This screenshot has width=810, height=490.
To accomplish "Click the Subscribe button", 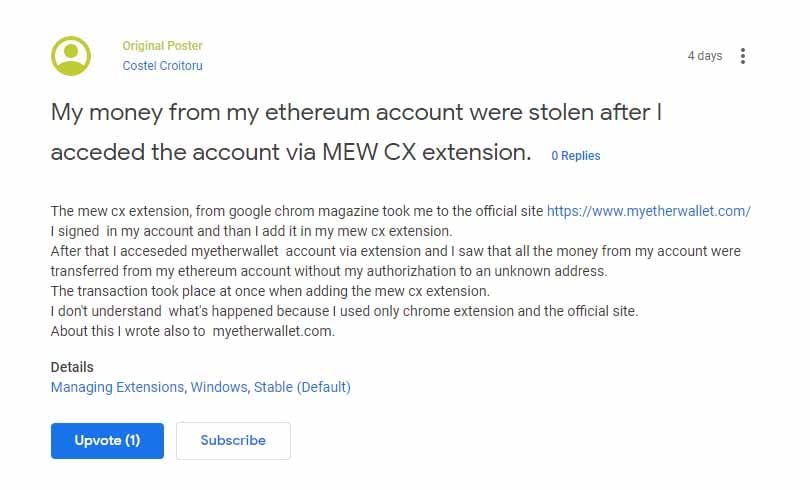I will click(233, 440).
